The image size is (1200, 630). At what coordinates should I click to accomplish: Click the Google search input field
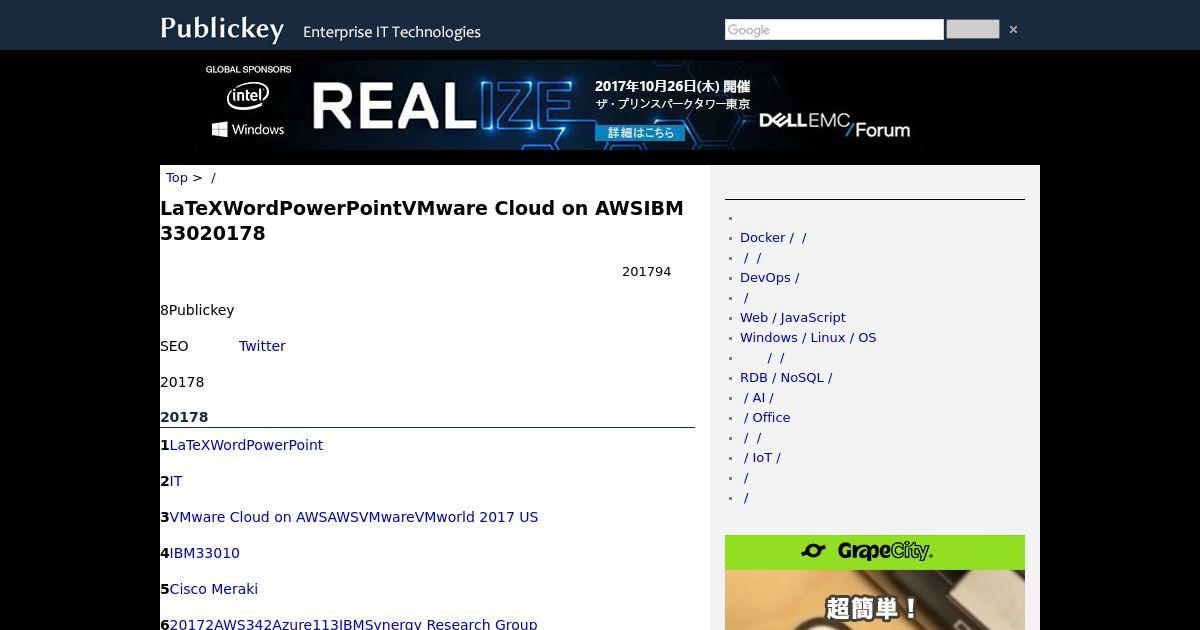click(834, 30)
